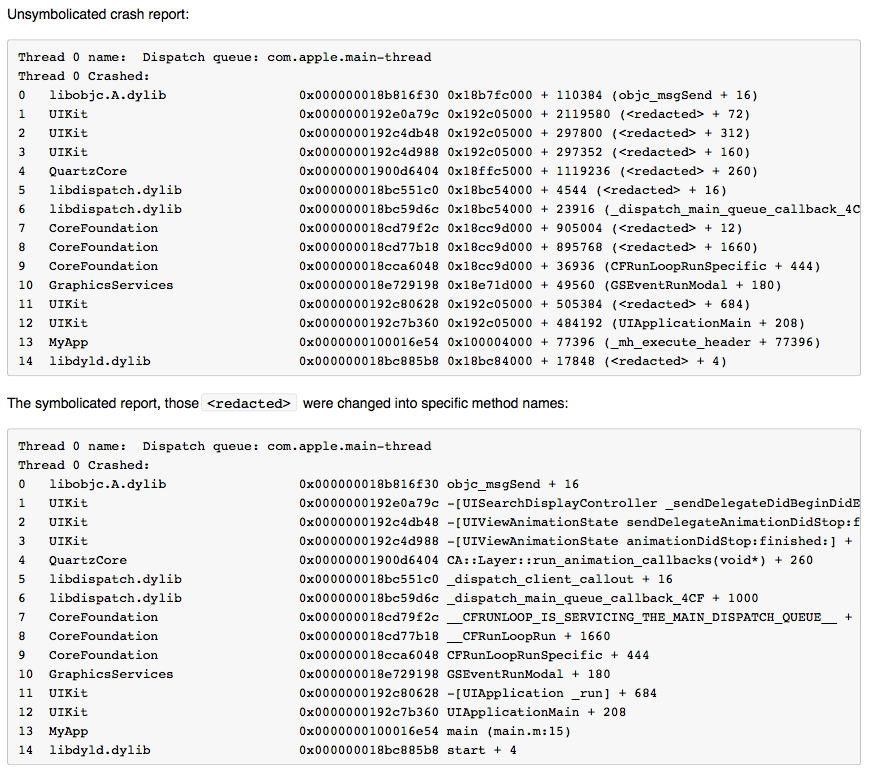Click '(GSEventRunModal + 180)' in the first report

[x=693, y=285]
